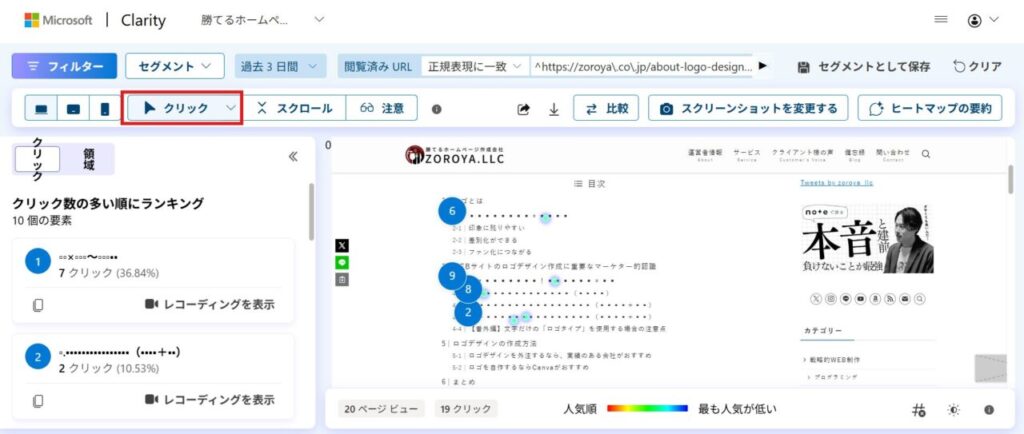Switch to クリック ranking view

[x=36, y=158]
